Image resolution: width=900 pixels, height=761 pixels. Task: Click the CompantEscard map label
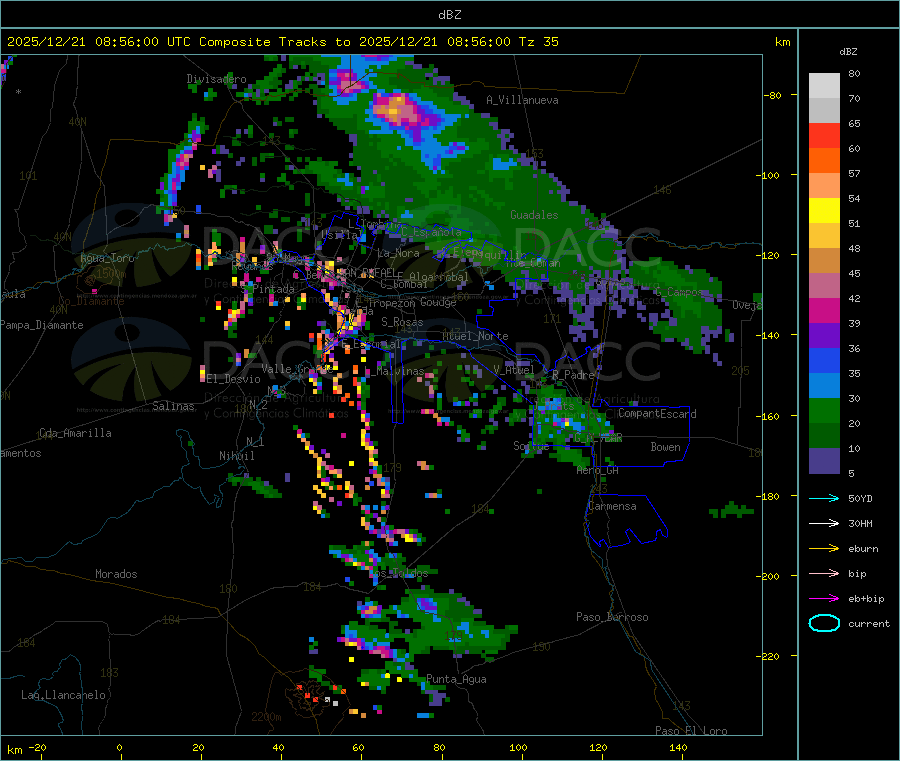[658, 414]
